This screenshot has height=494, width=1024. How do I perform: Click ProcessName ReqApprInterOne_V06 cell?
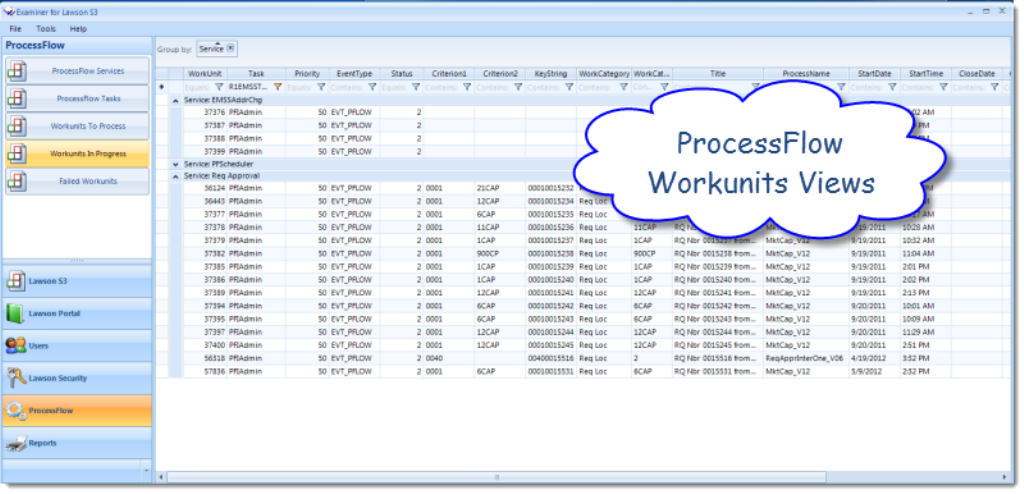tap(806, 358)
